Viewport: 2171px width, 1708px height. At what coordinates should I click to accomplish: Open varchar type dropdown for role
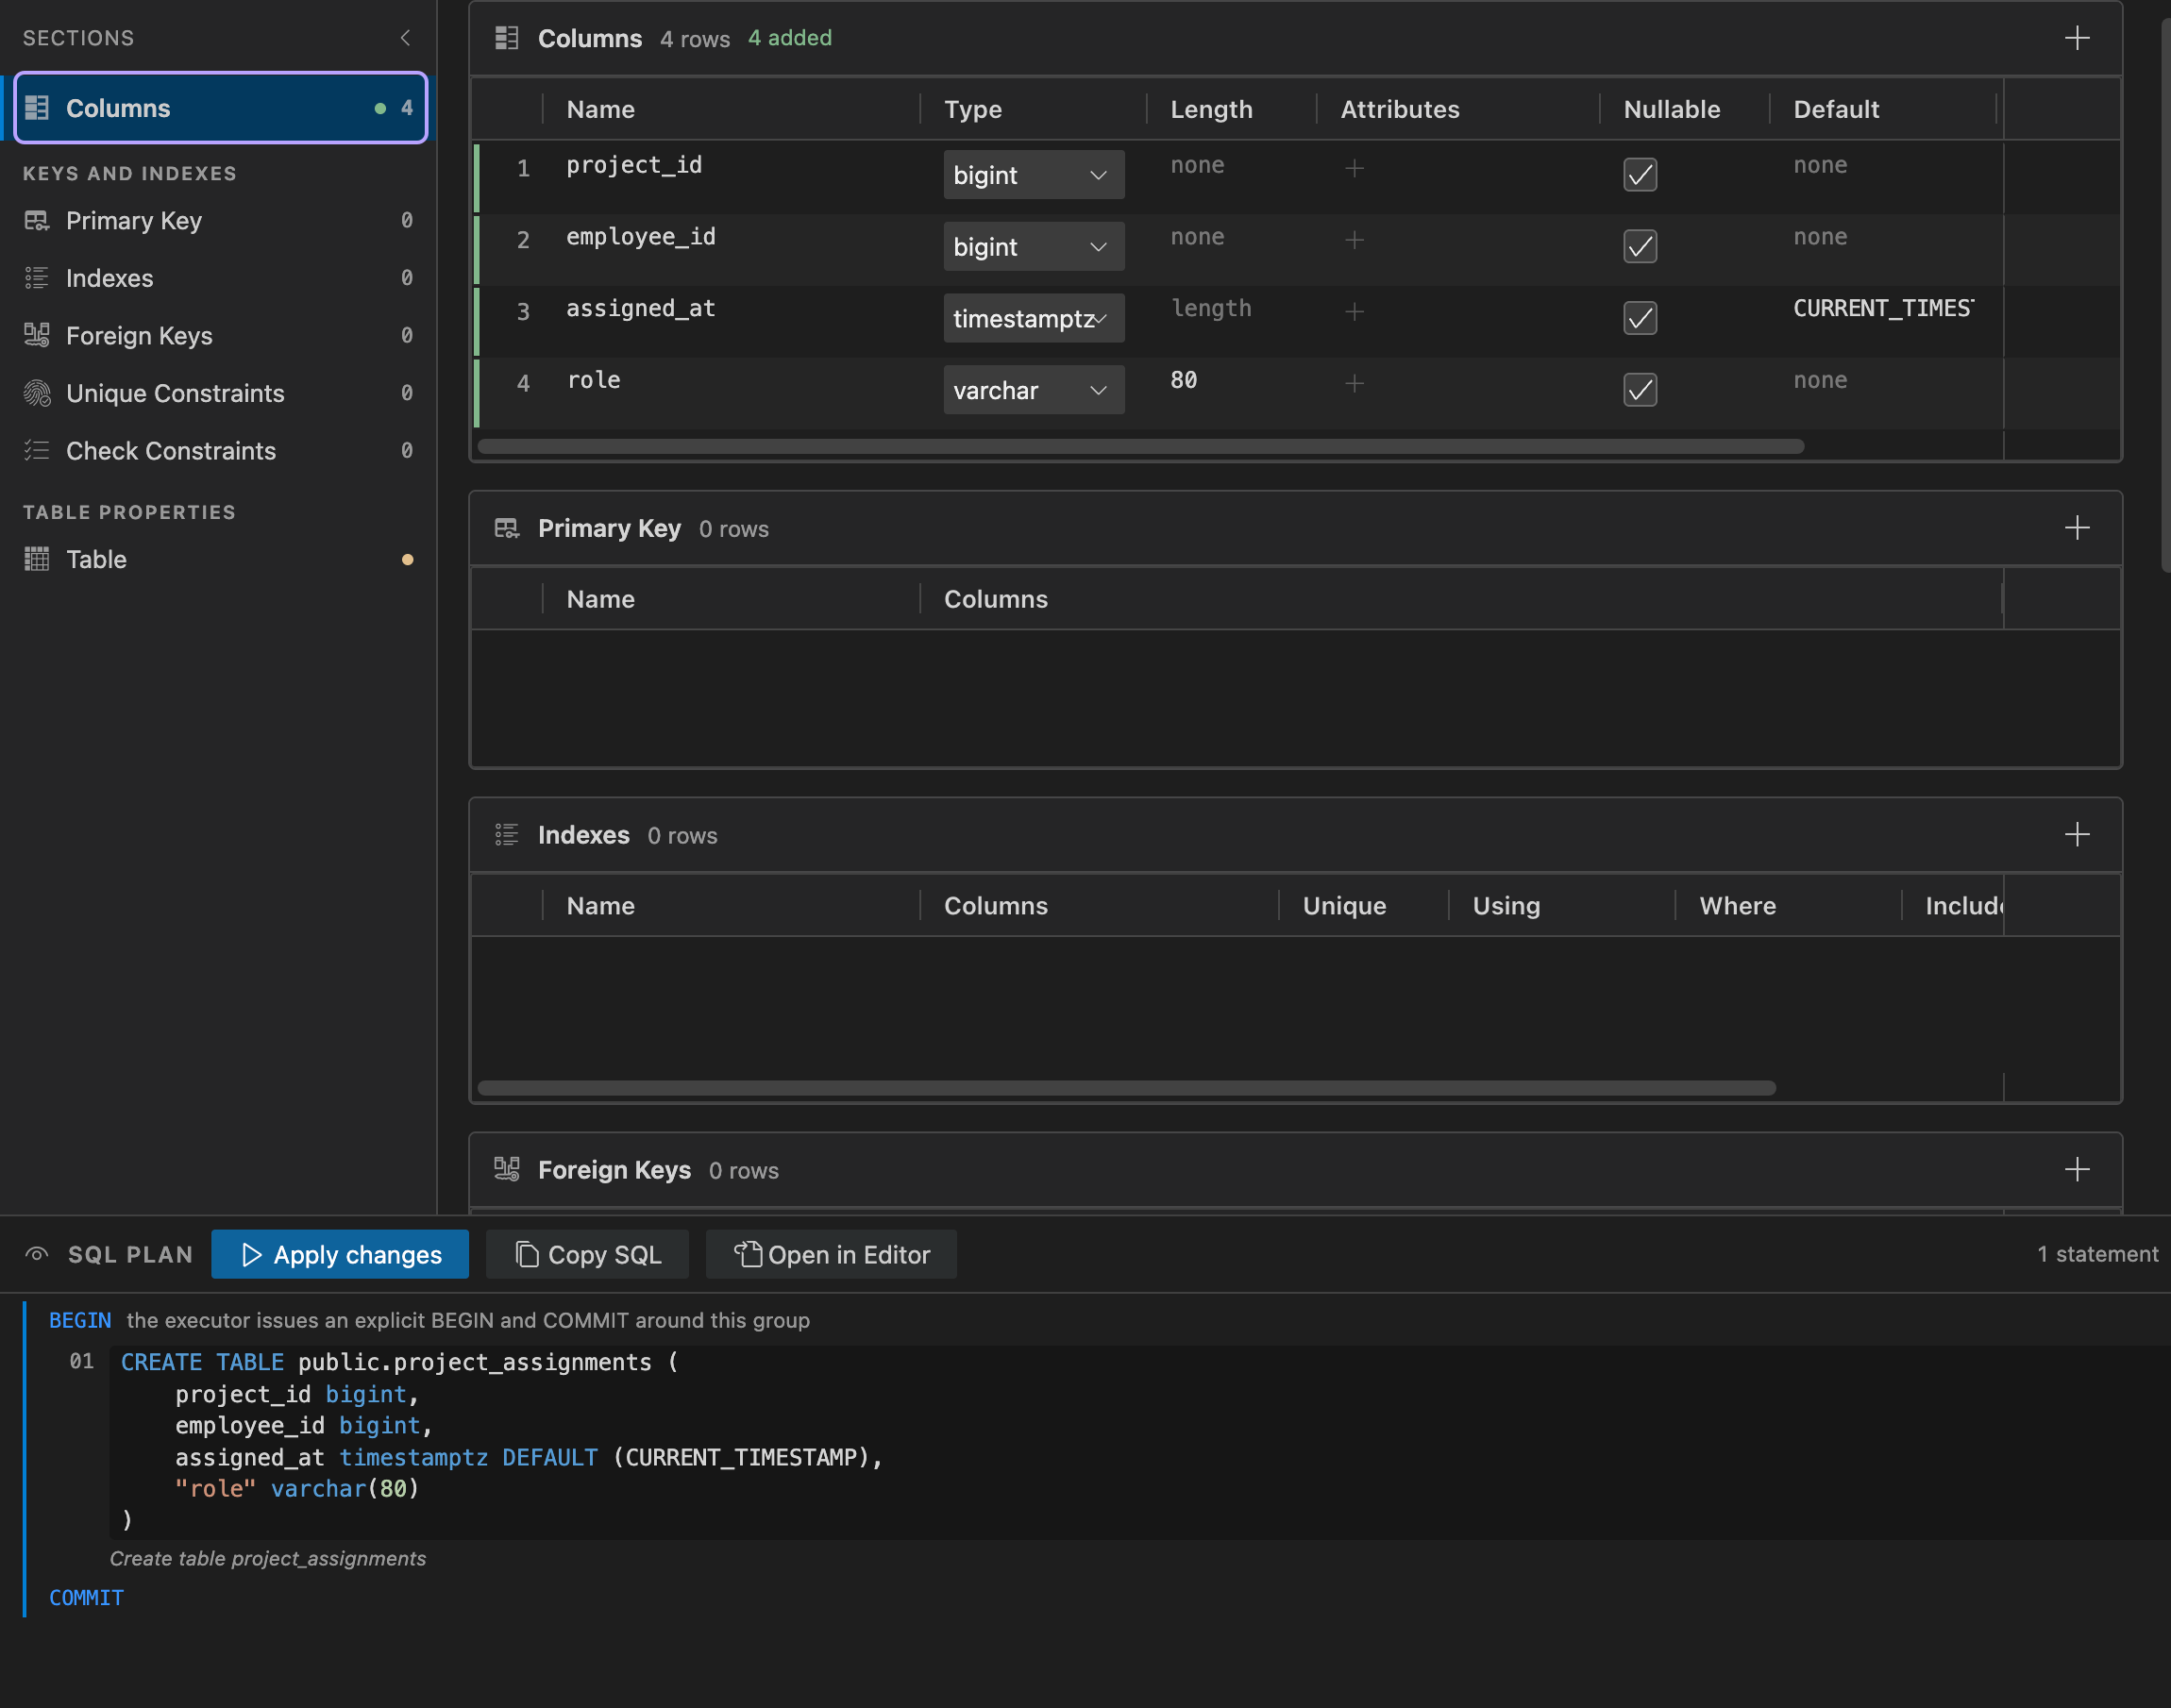pyautogui.click(x=1033, y=390)
